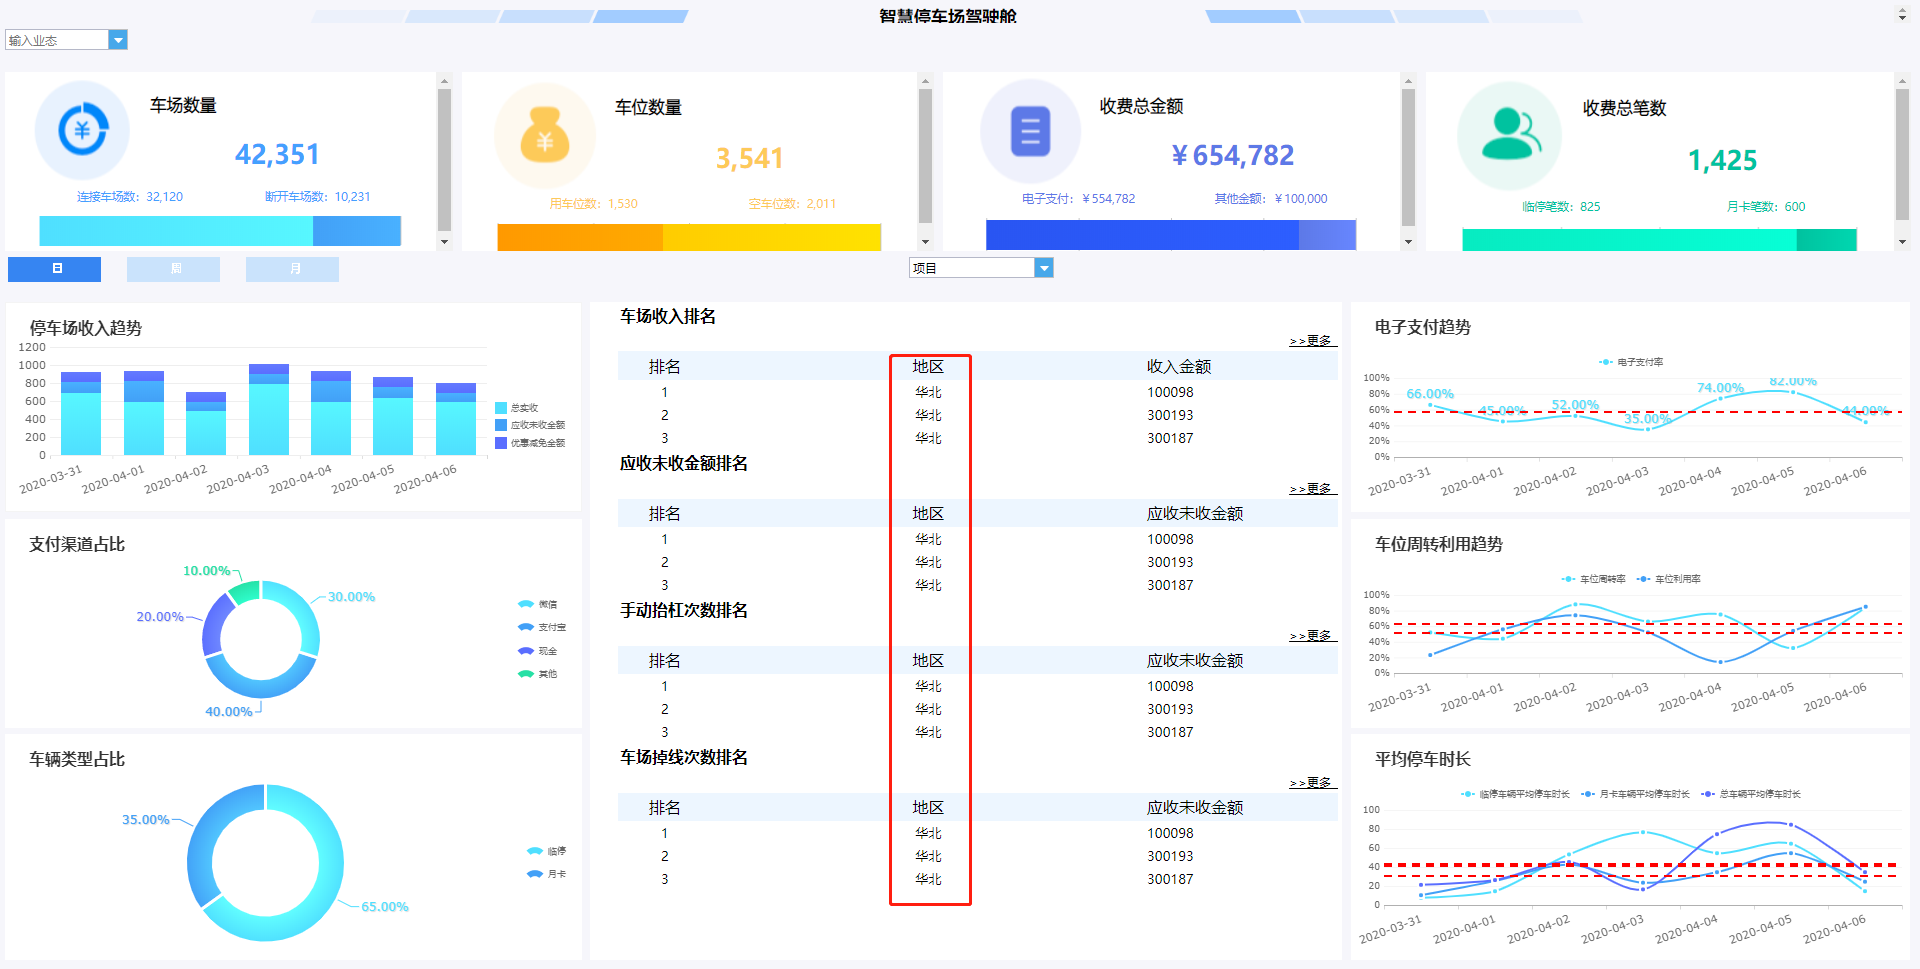Click the 82.00% data point on 电子支付趋势
This screenshot has height=969, width=1920.
1793,392
